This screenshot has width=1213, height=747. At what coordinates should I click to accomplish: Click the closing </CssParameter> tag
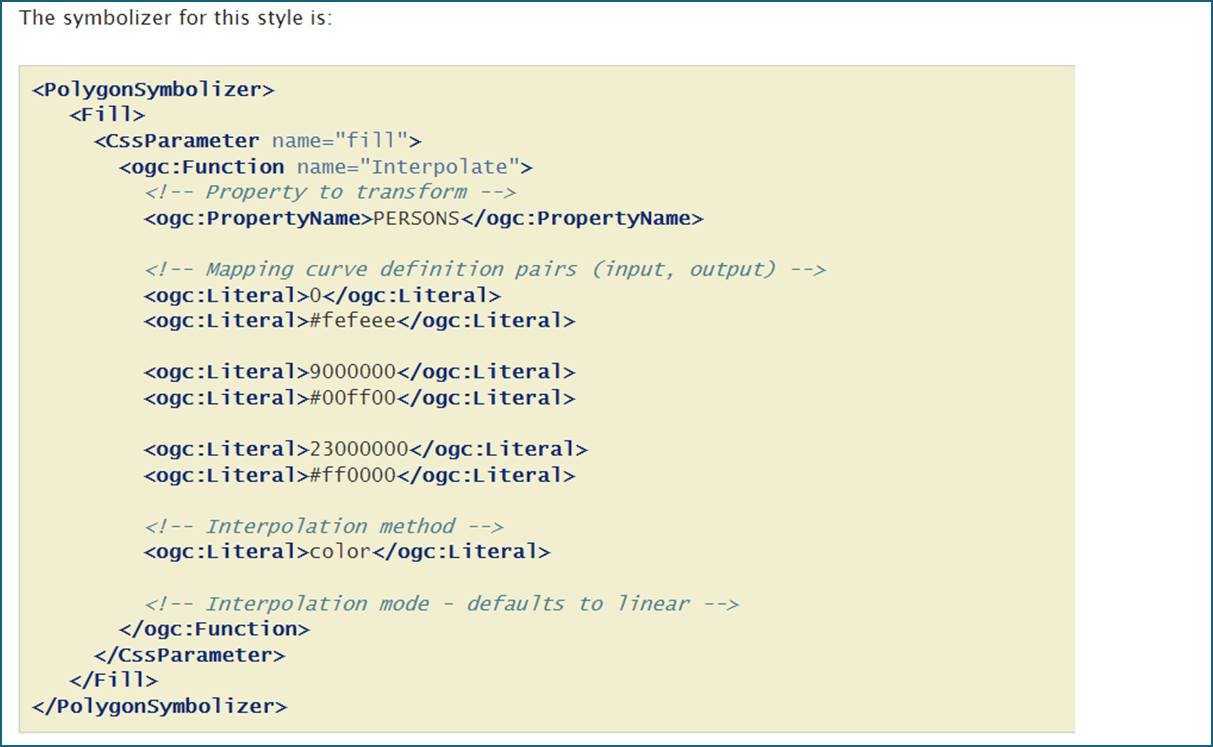point(190,655)
